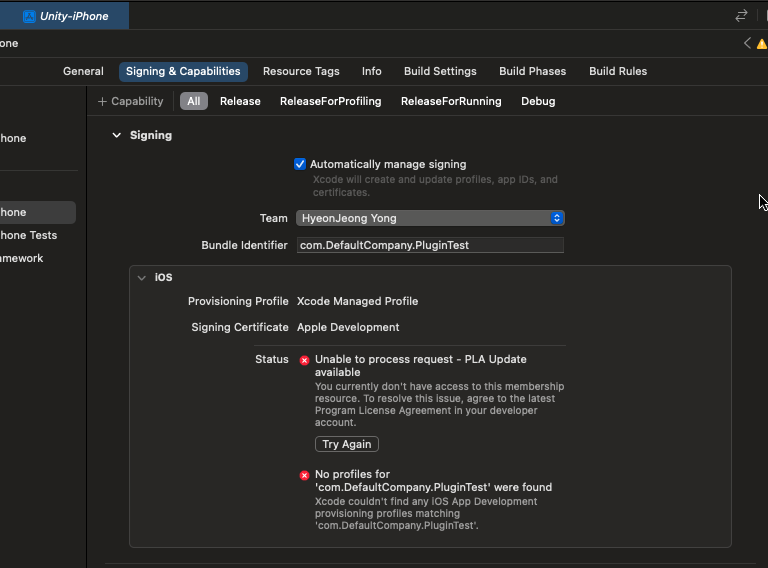The height and width of the screenshot is (568, 768).
Task: Click the Bundle Identifier field
Action: pos(430,245)
